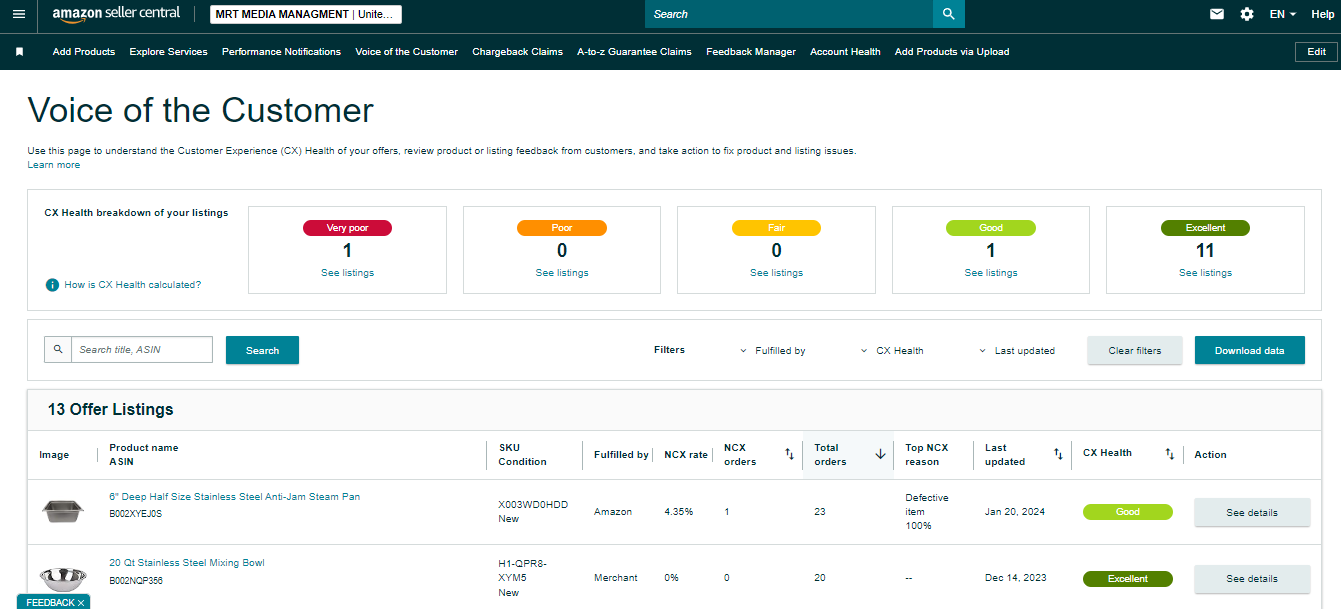Click the Dec 14, 2023 date
1341x609 pixels.
pyautogui.click(x=1014, y=578)
